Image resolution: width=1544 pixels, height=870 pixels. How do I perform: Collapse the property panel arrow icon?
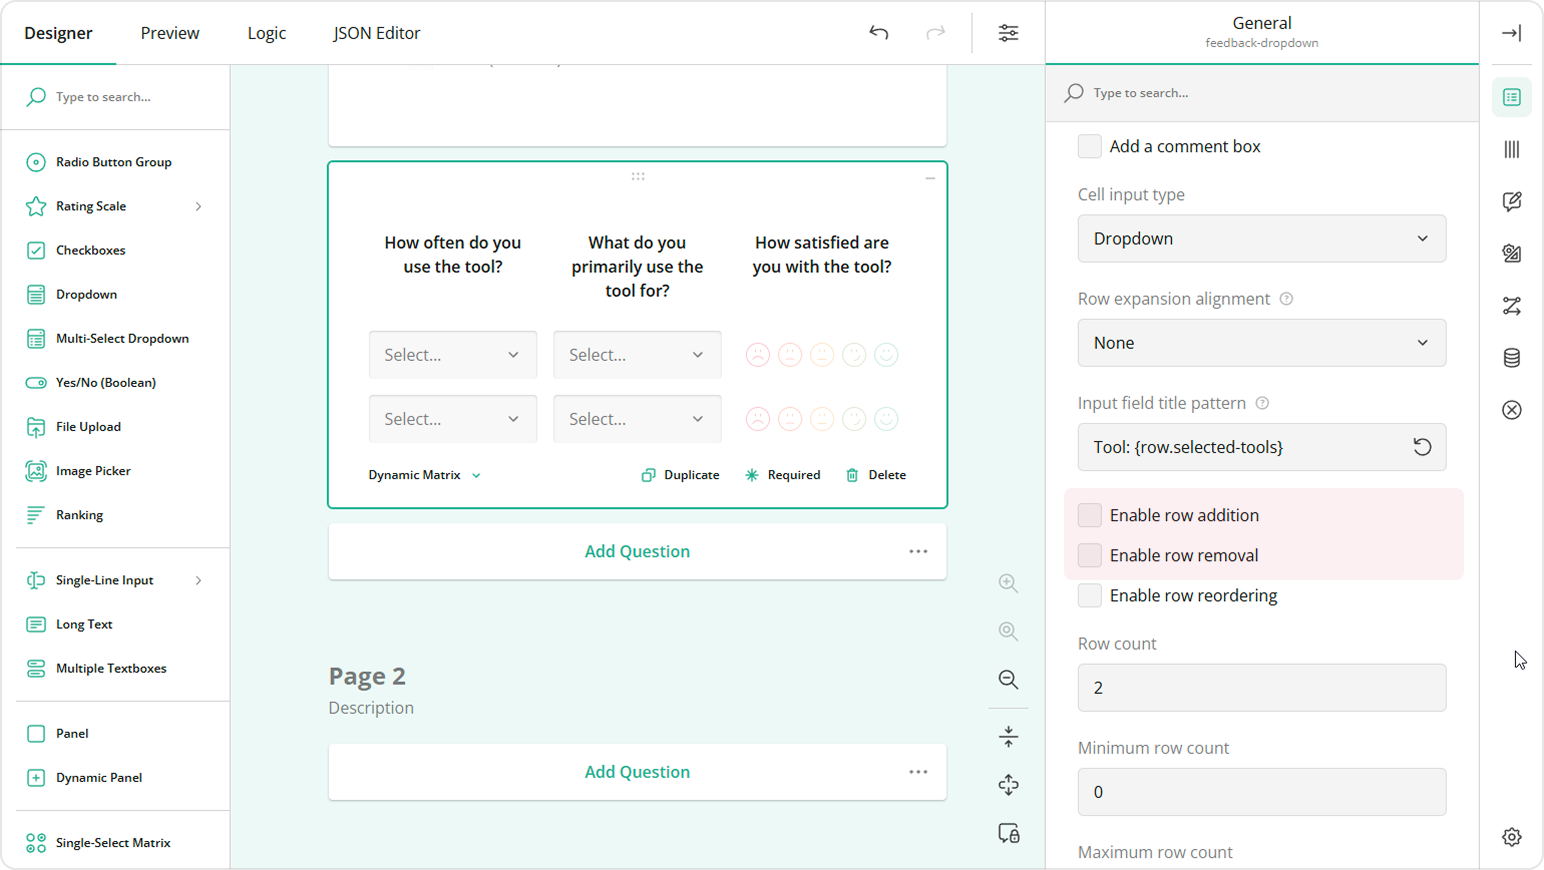tap(1511, 33)
